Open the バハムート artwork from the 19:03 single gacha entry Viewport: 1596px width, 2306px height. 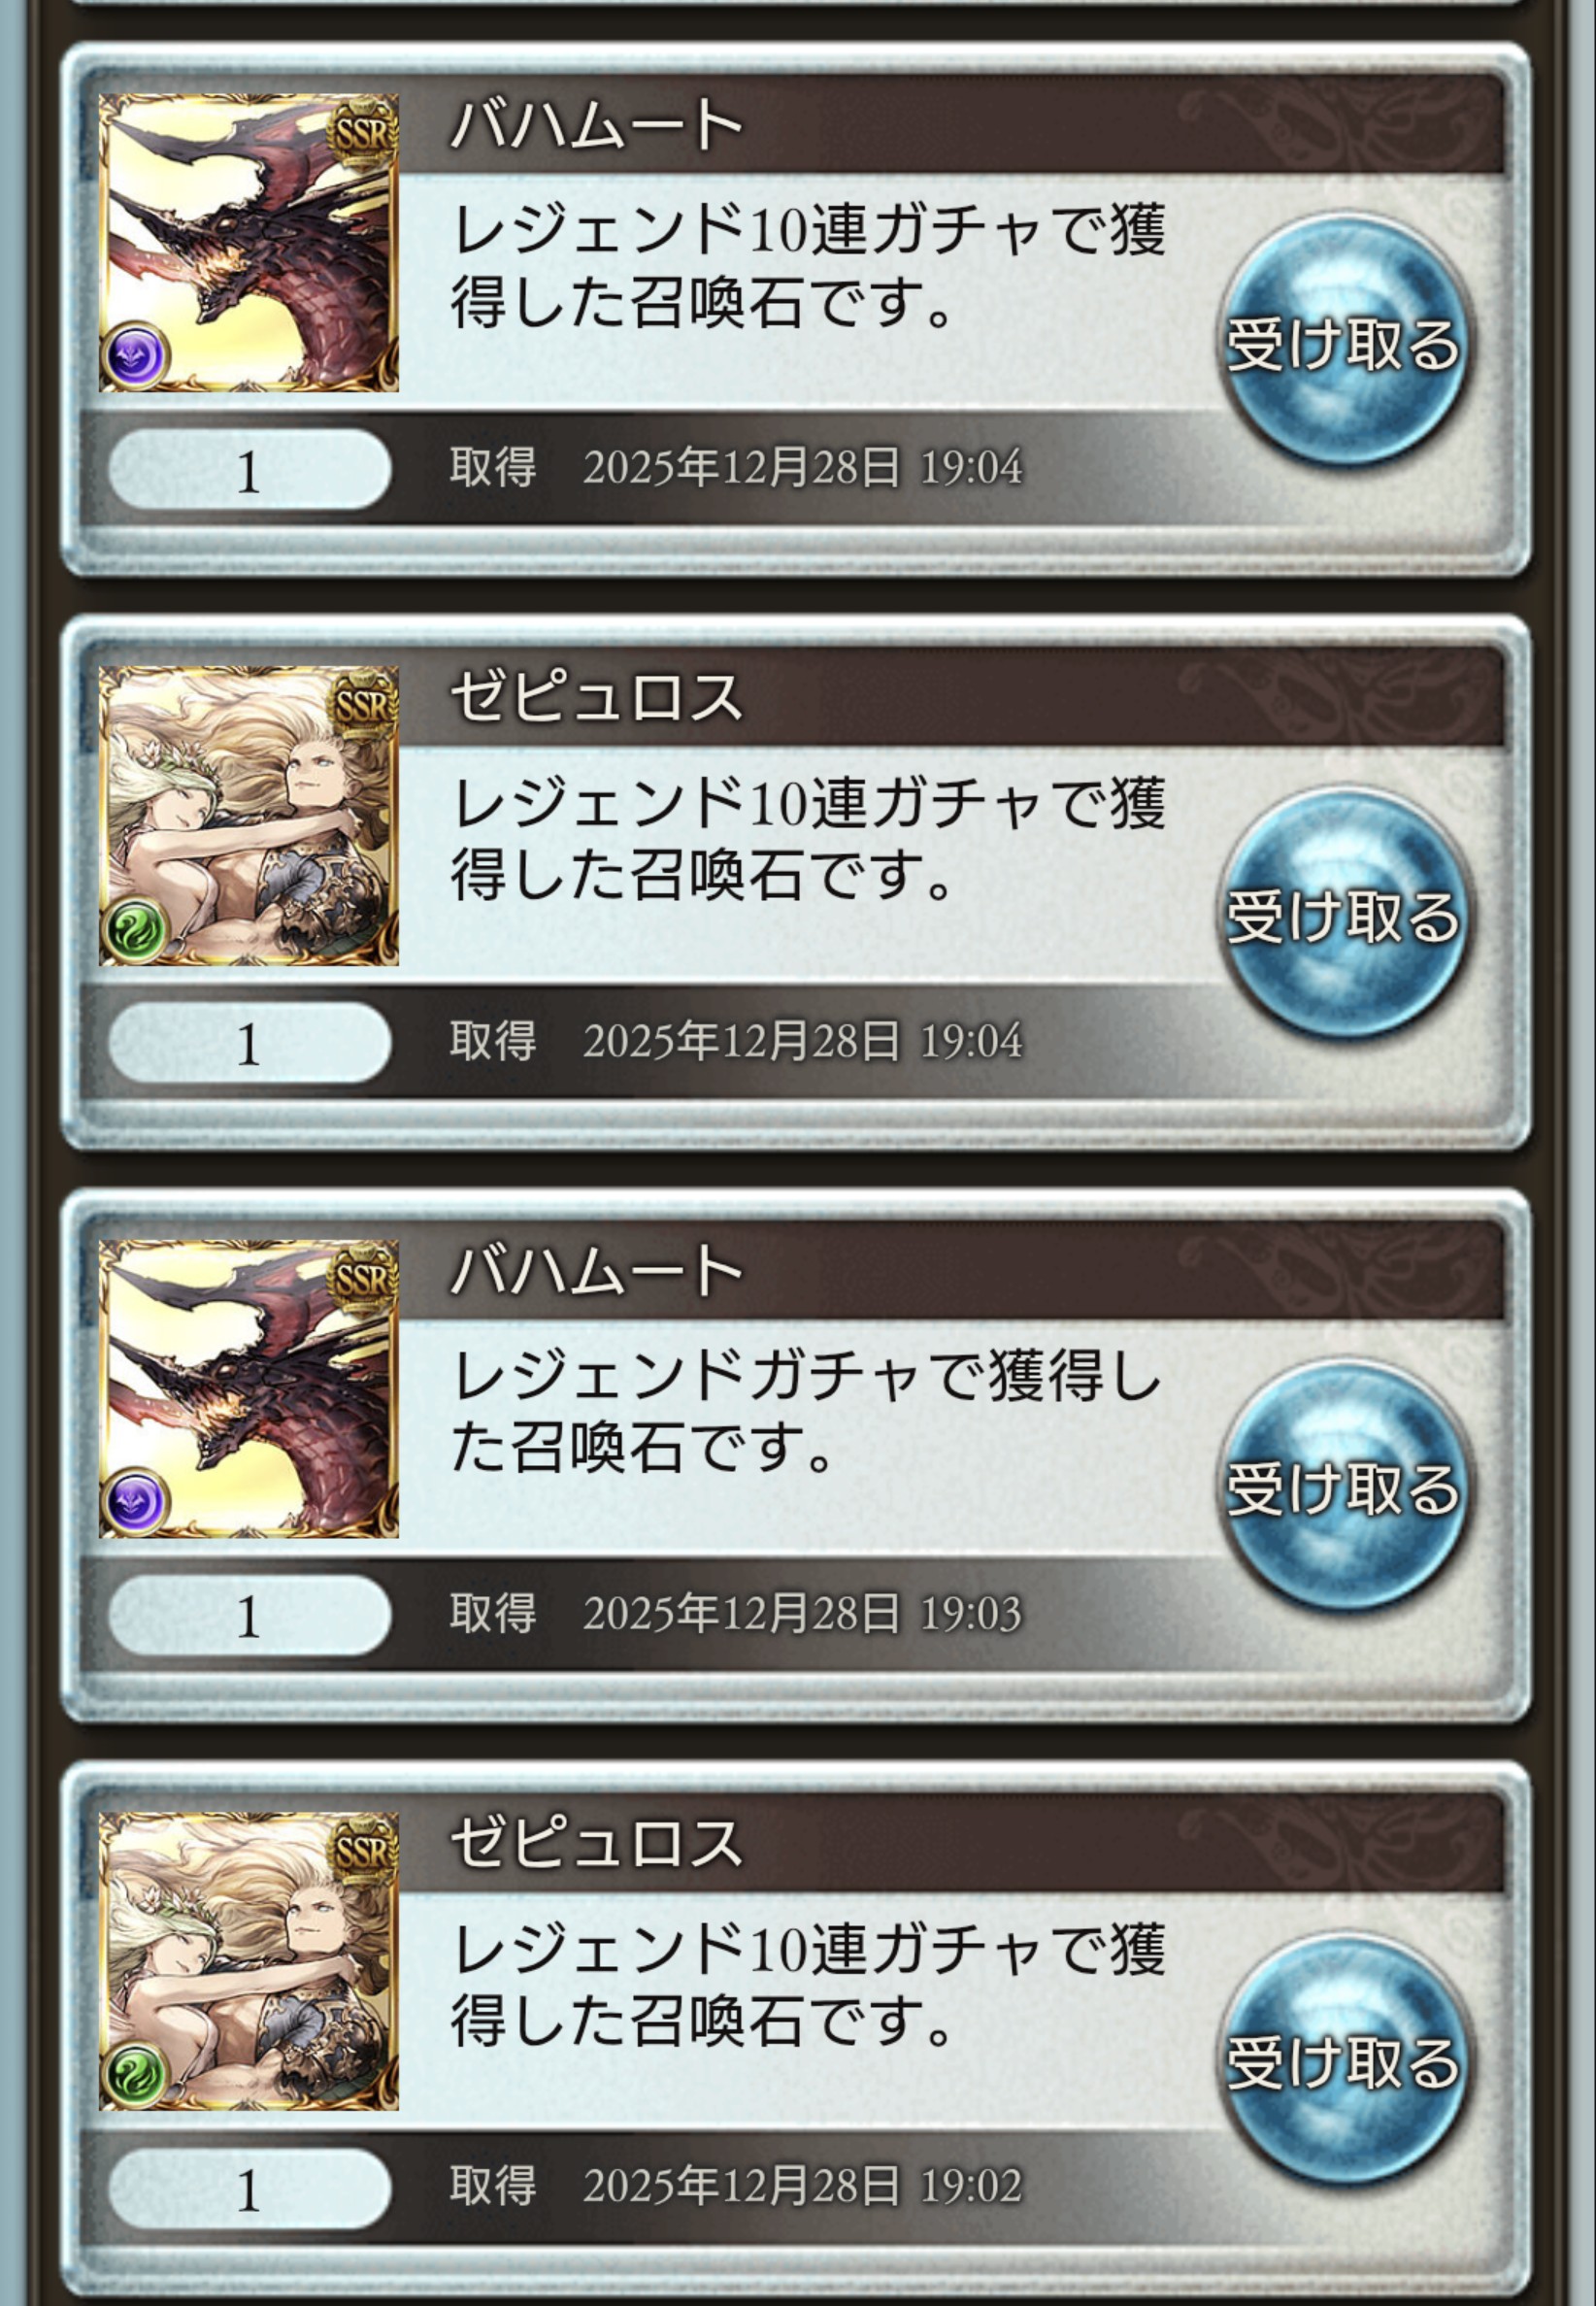coord(249,1389)
